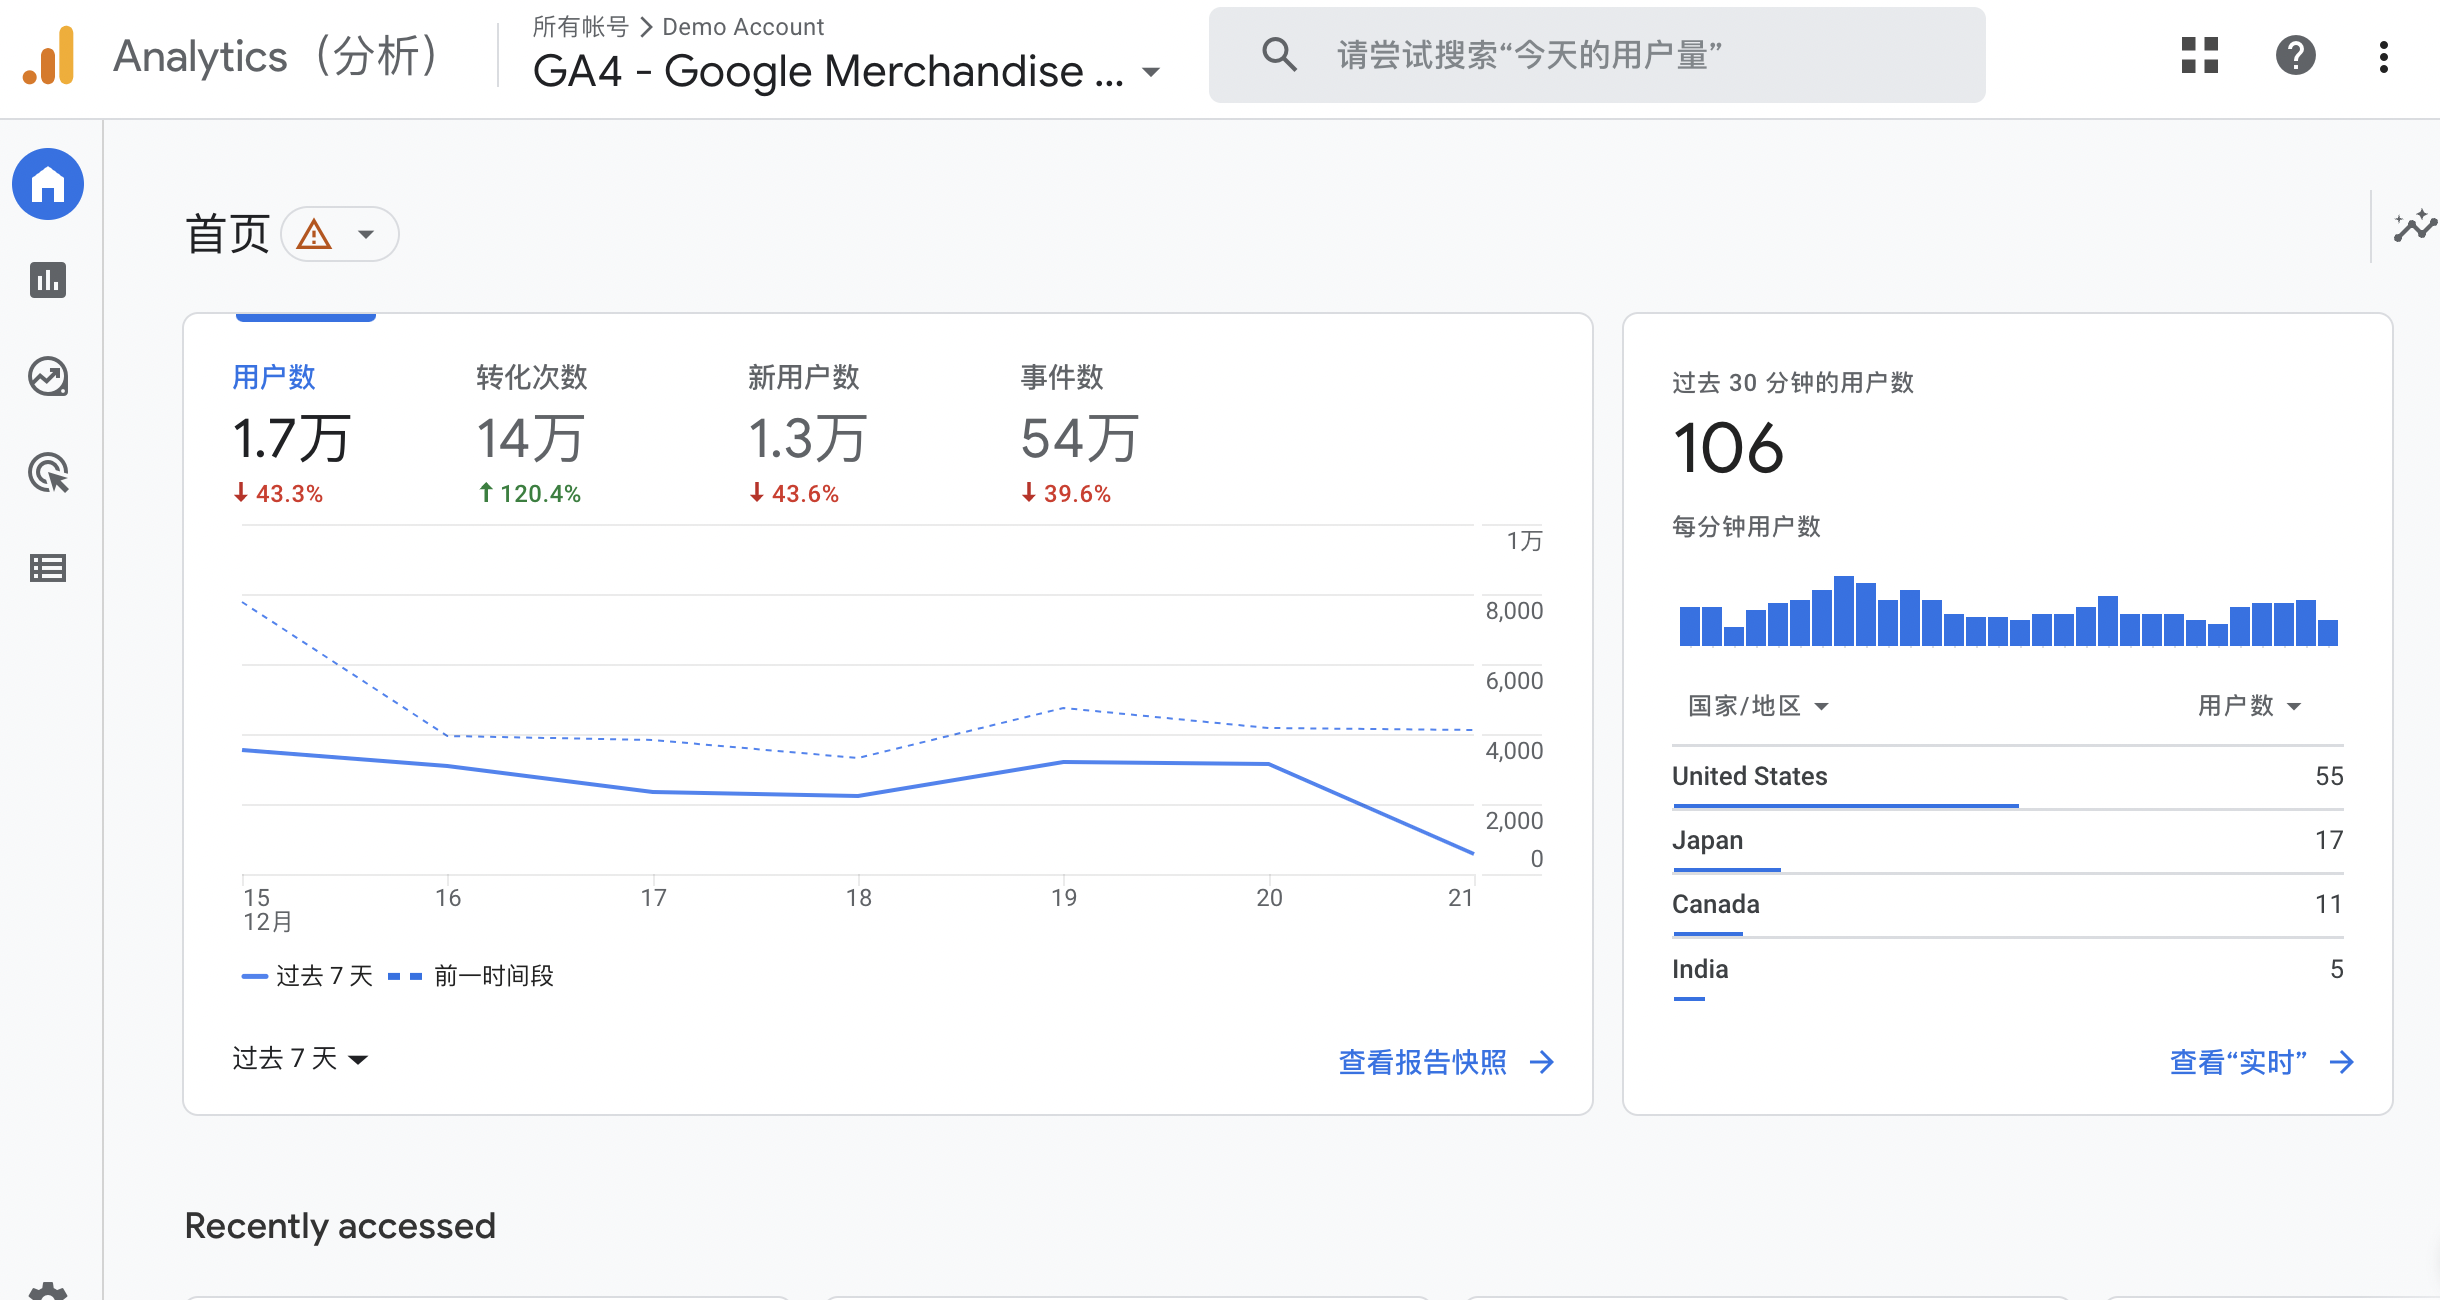Click the help question mark icon

pos(2295,56)
